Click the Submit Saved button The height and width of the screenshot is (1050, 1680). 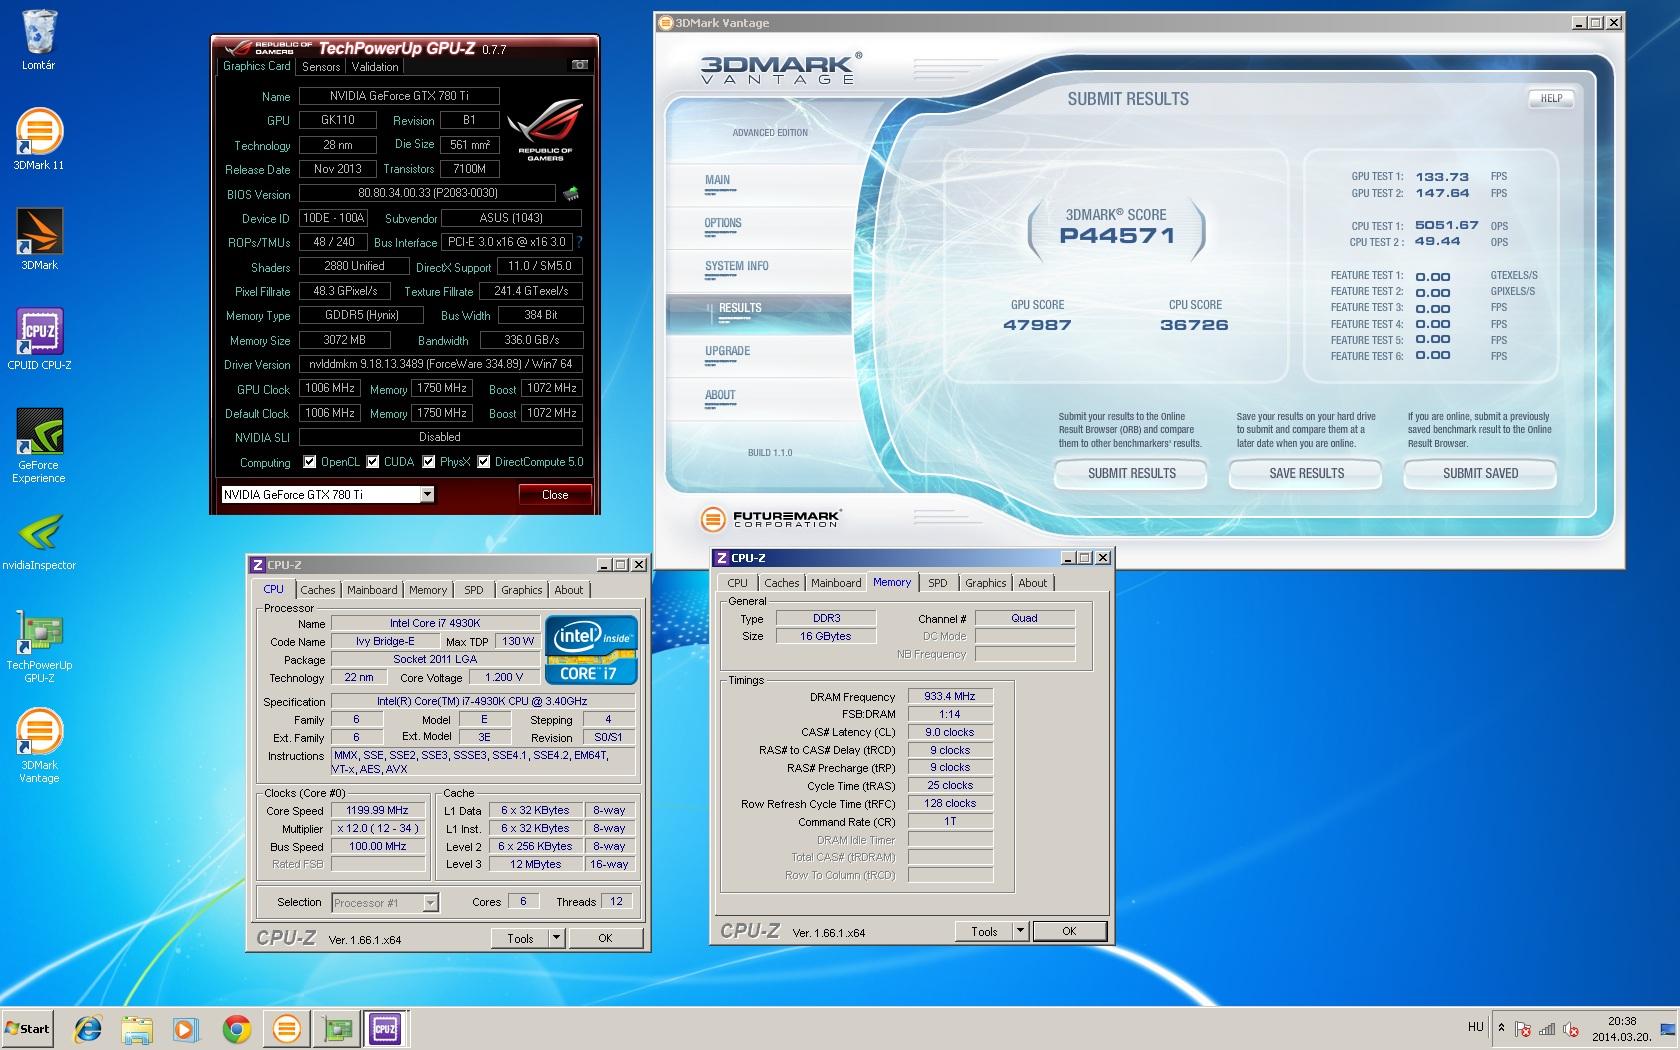point(1480,473)
